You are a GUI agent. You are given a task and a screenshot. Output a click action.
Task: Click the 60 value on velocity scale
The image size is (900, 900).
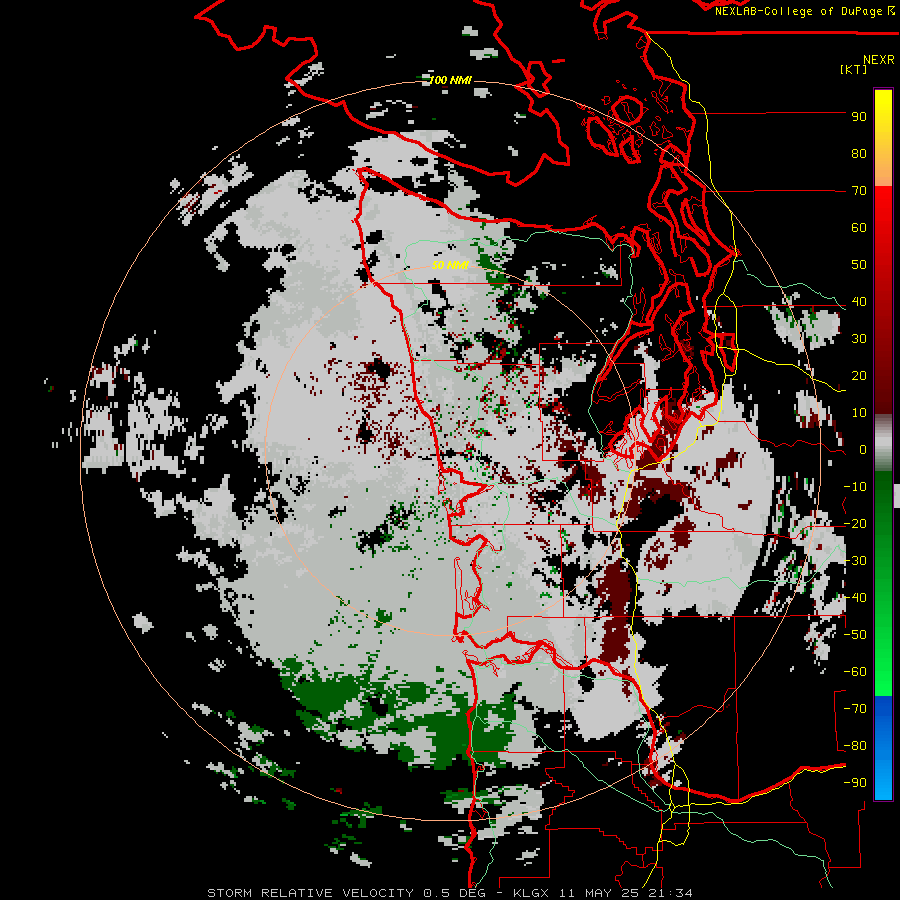coord(859,228)
